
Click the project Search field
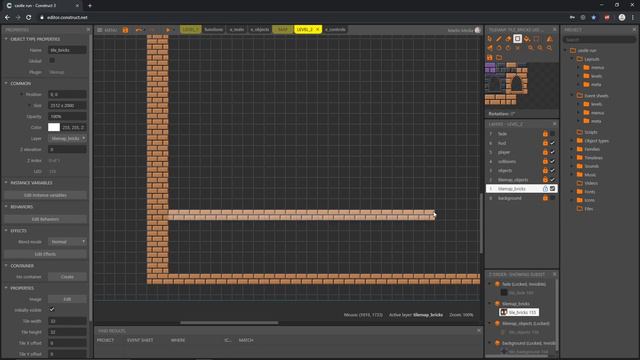click(599, 40)
